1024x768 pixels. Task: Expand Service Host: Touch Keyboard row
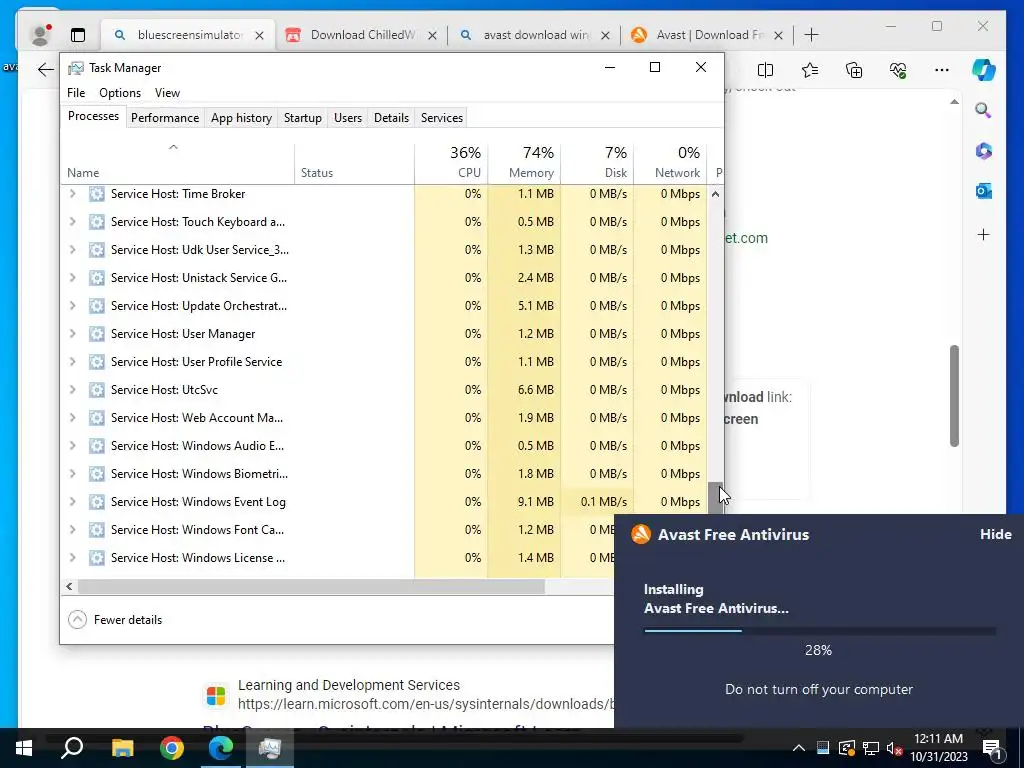click(x=72, y=221)
